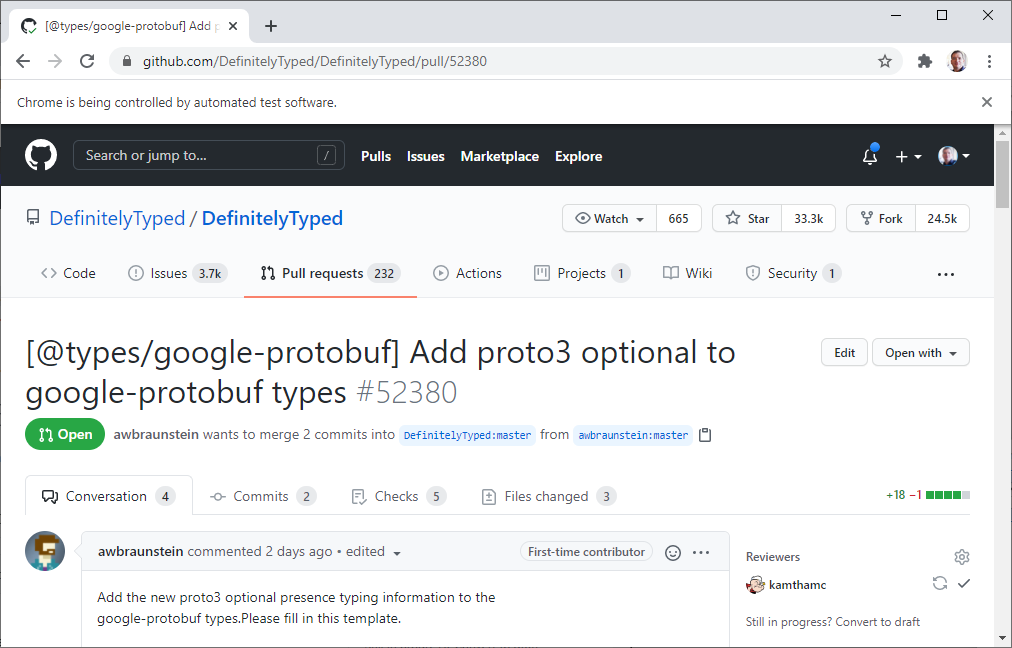Add a reaction with the smiley icon
The height and width of the screenshot is (648, 1012).
click(x=673, y=552)
